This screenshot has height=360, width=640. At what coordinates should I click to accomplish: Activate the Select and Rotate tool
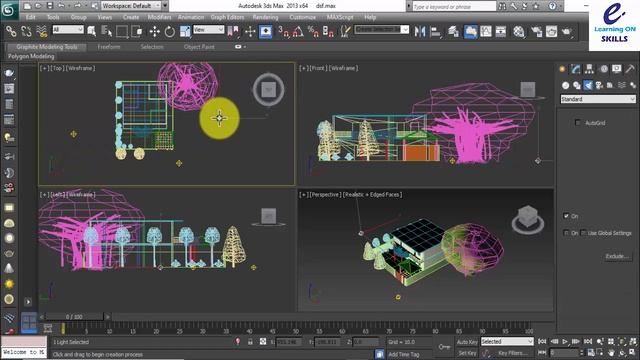169,31
